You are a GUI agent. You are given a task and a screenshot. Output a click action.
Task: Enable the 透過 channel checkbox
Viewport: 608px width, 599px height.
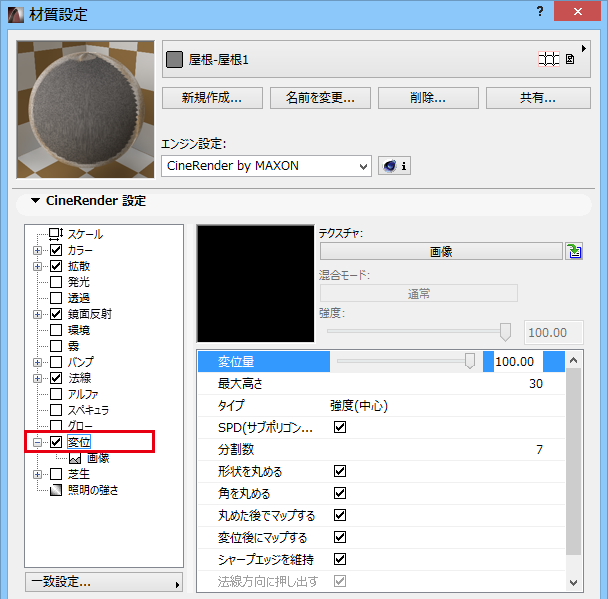(56, 298)
